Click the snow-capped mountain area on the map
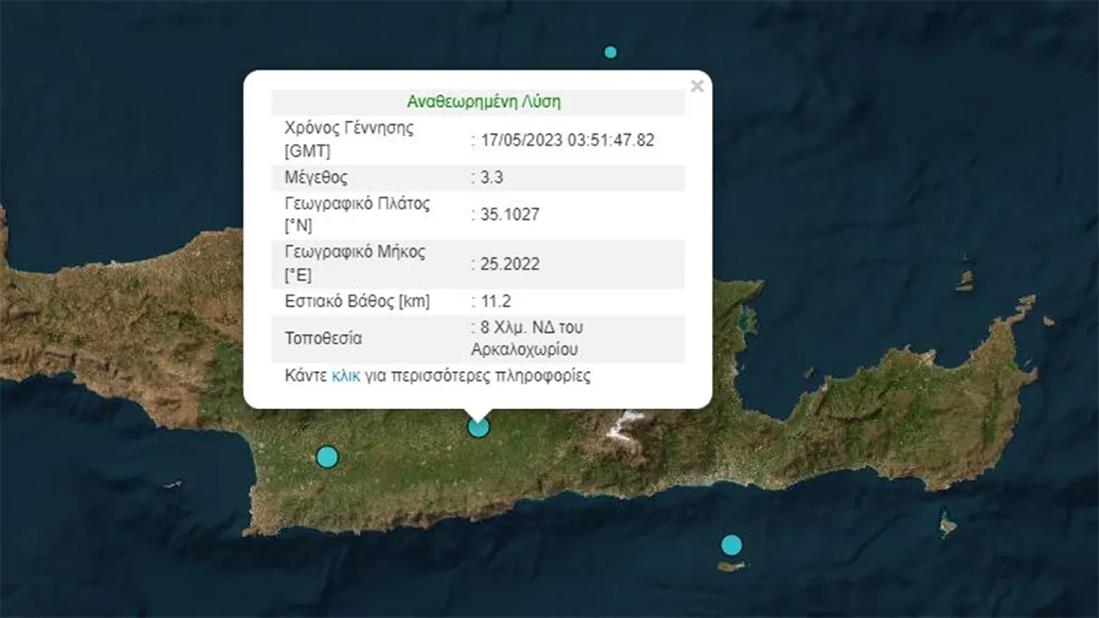The width and height of the screenshot is (1099, 618). pos(627,426)
